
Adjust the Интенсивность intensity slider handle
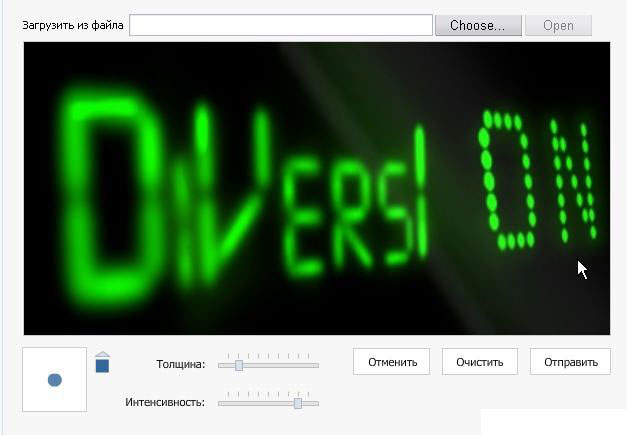click(298, 403)
